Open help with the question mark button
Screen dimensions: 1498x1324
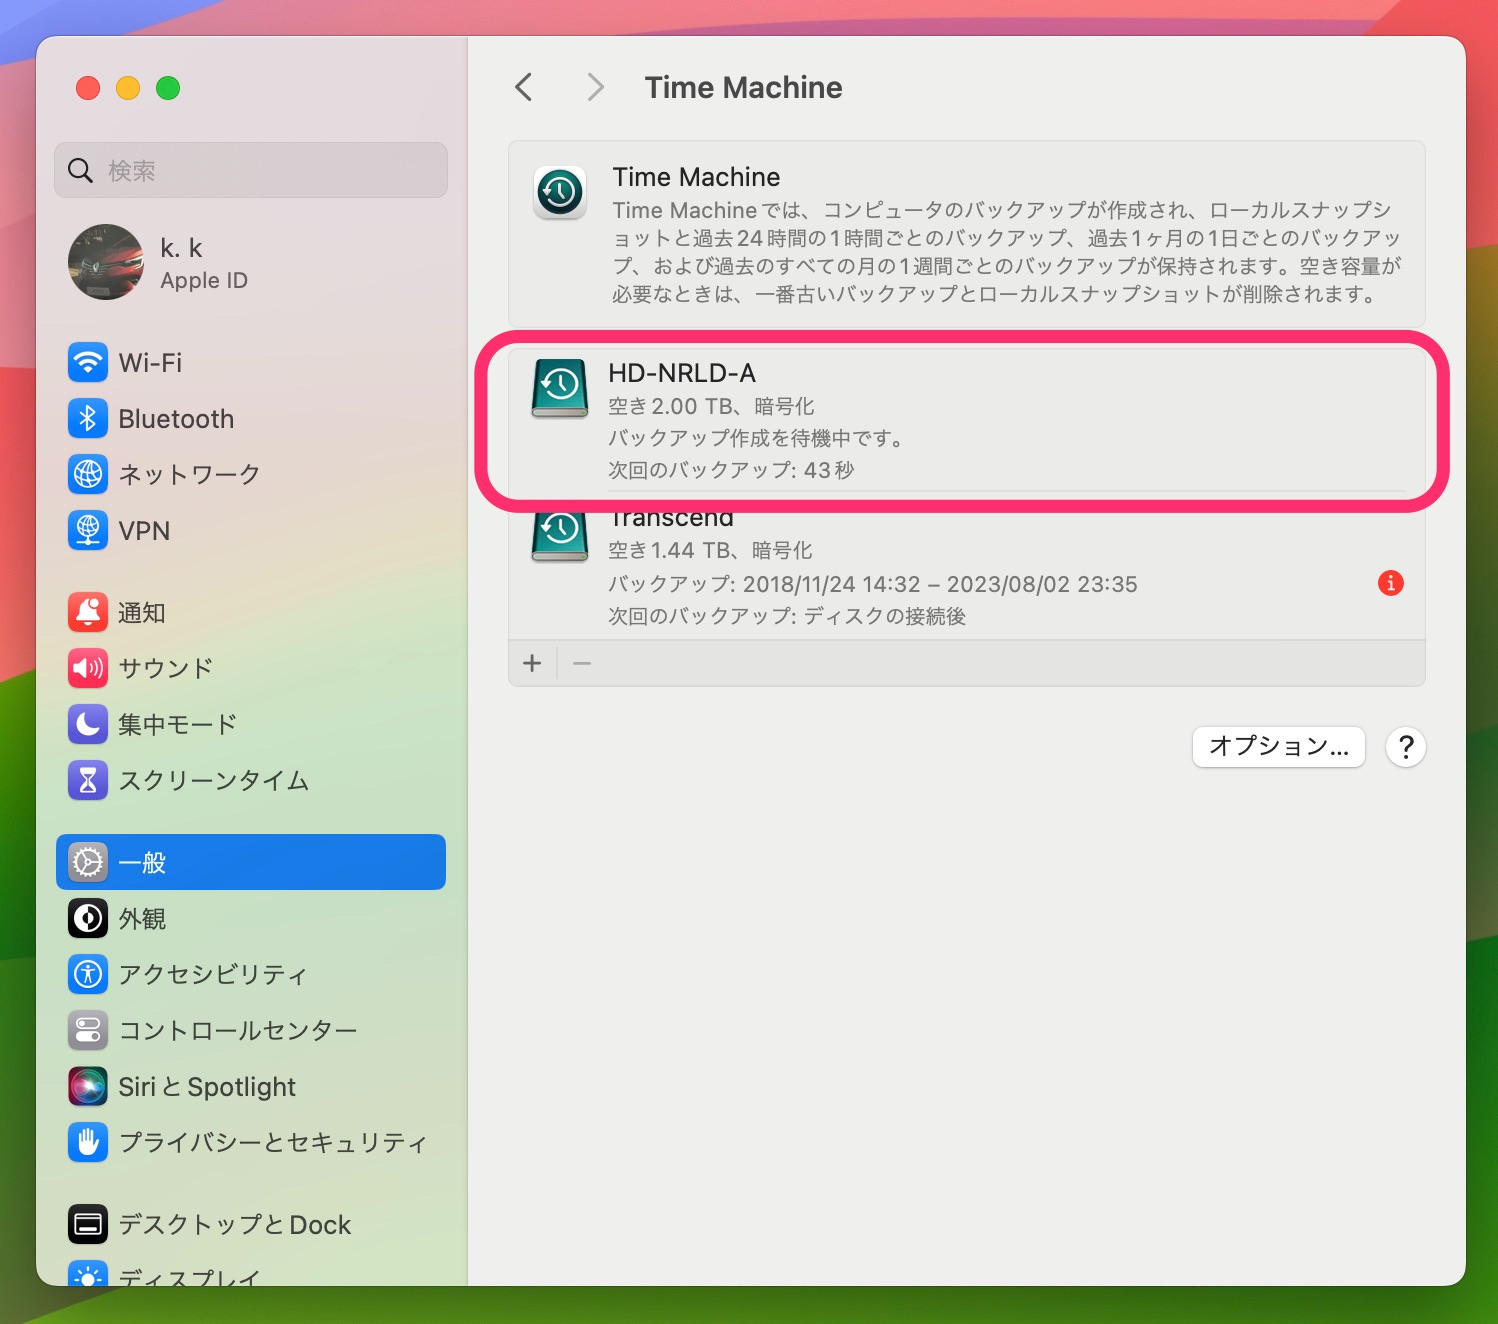[x=1406, y=747]
